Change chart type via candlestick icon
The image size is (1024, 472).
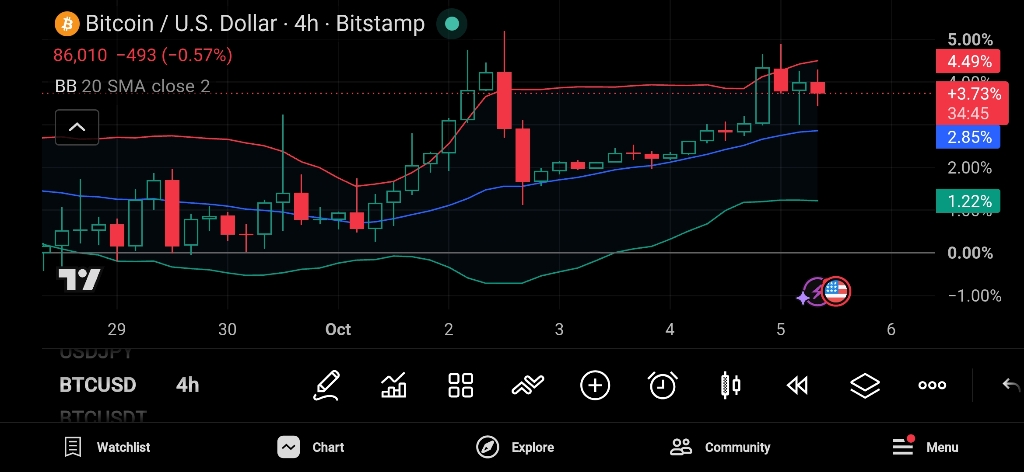pyautogui.click(x=730, y=385)
